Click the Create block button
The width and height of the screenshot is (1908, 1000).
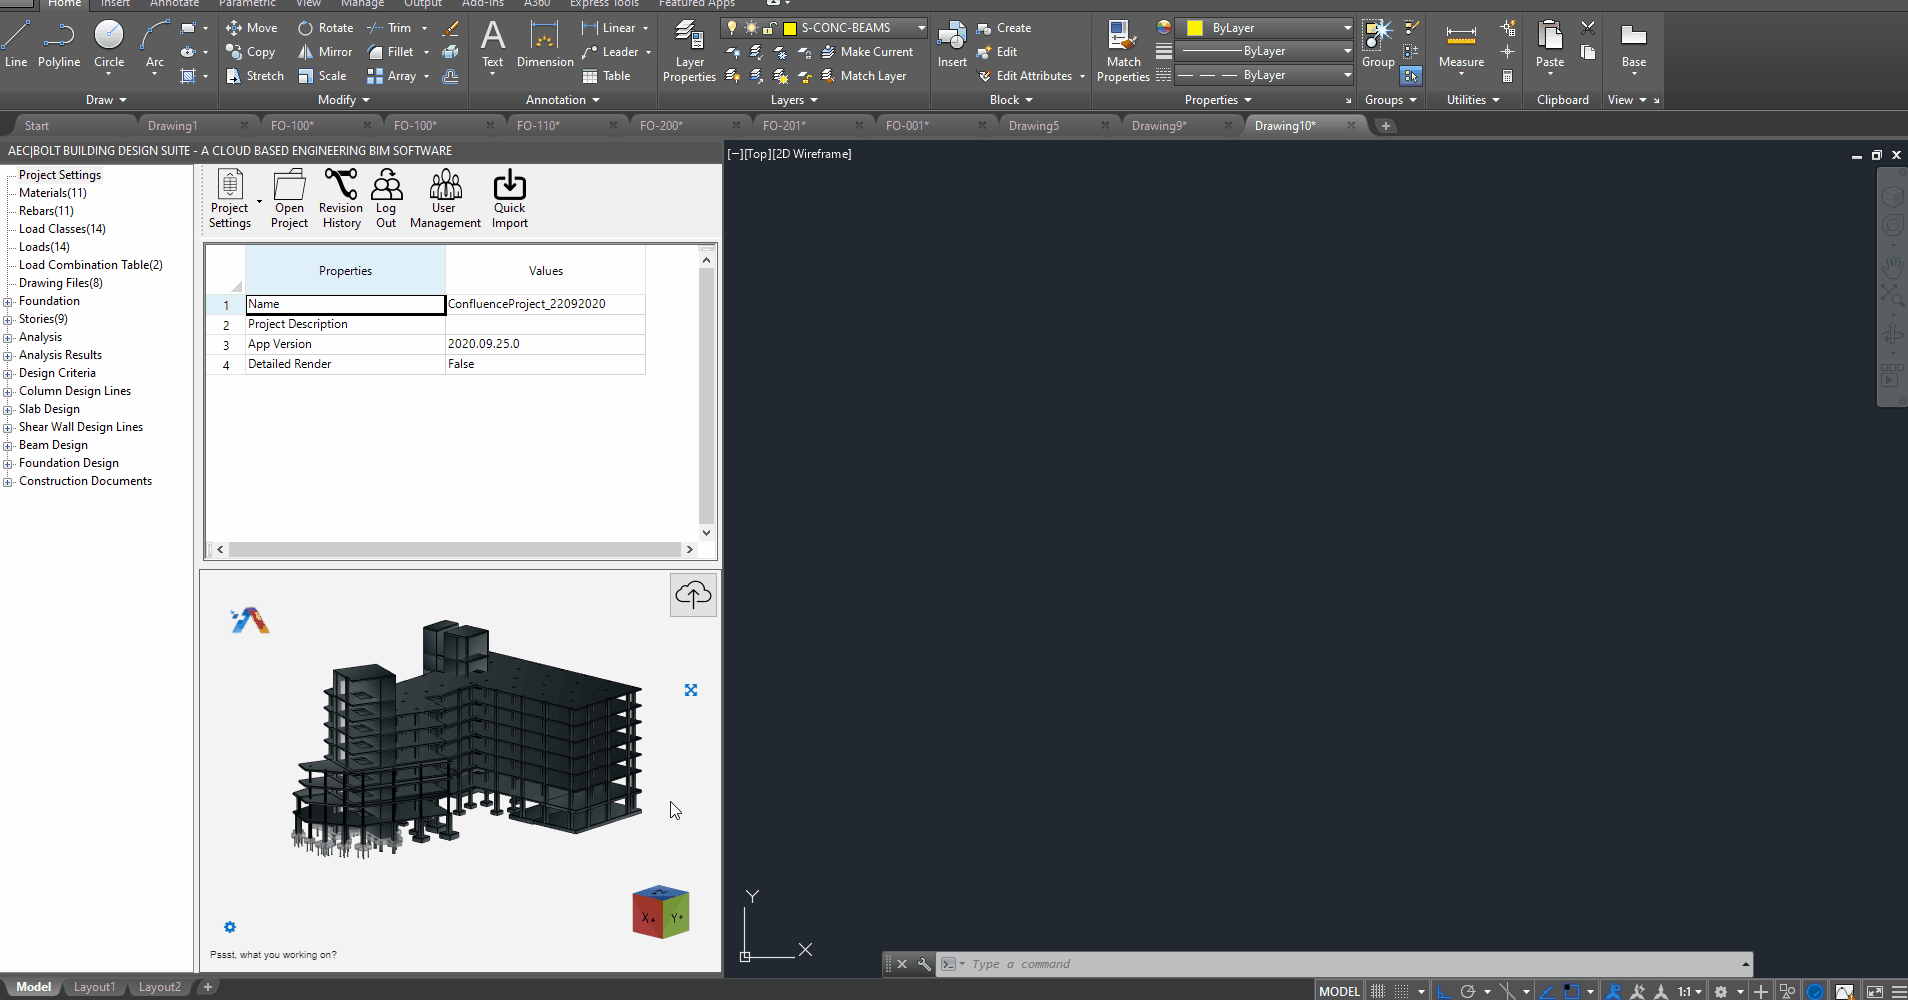pos(1004,28)
